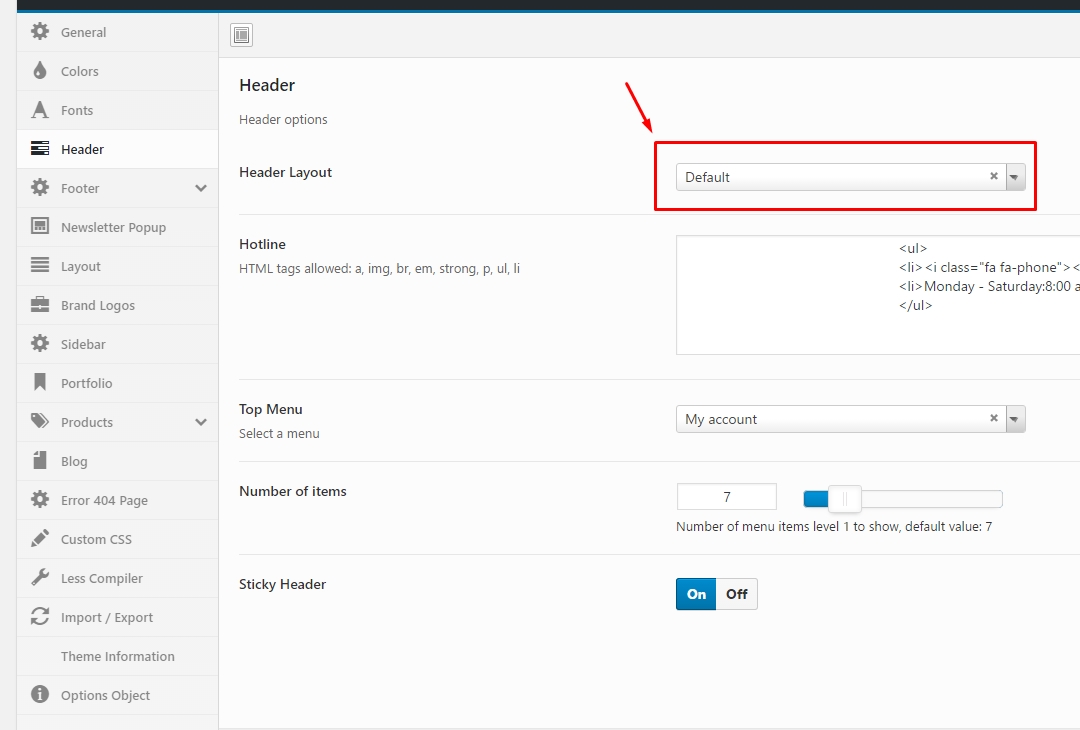Click the Import / Export refresh icon
The height and width of the screenshot is (730, 1080).
[x=39, y=617]
